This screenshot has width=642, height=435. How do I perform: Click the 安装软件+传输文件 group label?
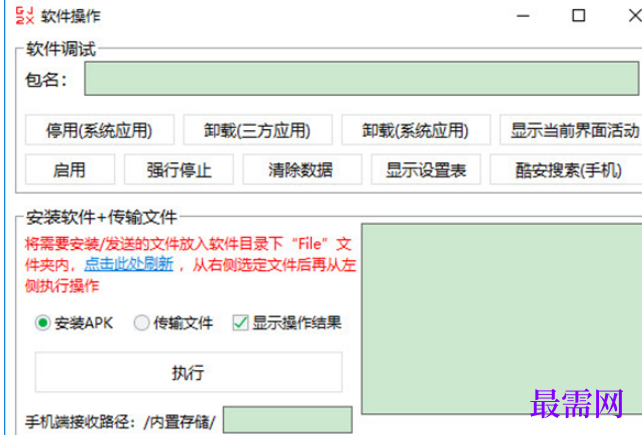pos(102,217)
